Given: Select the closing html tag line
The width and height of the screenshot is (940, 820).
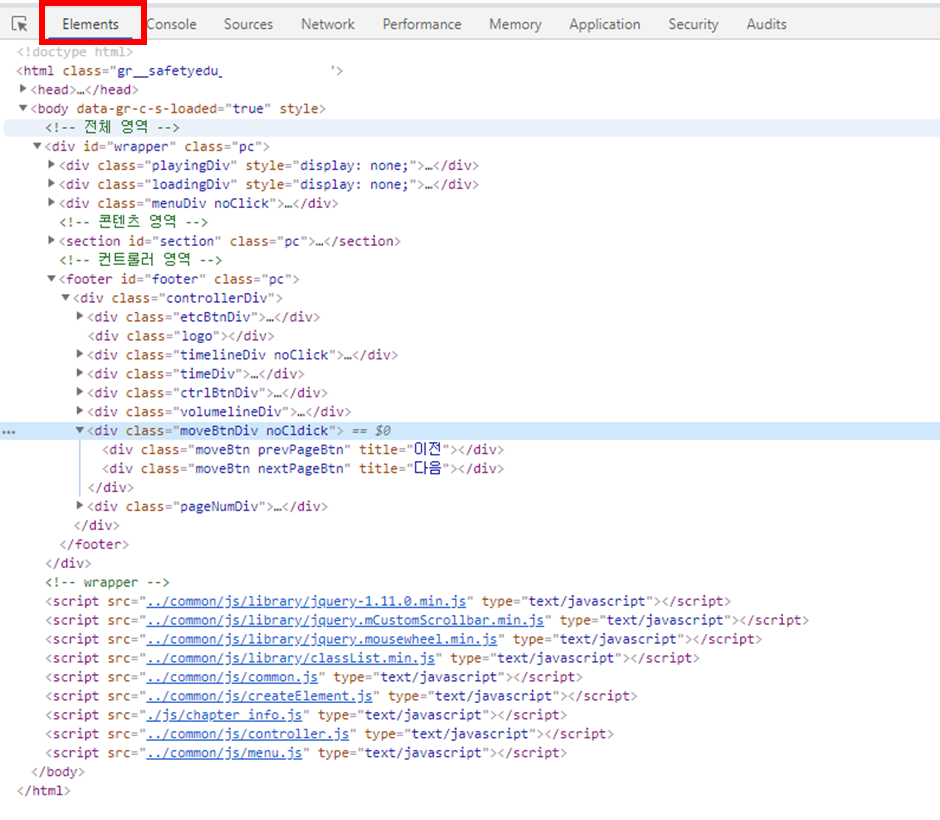Looking at the screenshot, I should pyautogui.click(x=44, y=791).
